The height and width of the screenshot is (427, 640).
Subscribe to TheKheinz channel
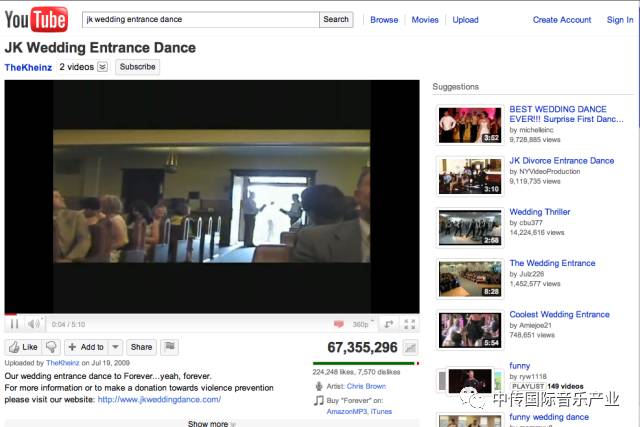pyautogui.click(x=138, y=67)
